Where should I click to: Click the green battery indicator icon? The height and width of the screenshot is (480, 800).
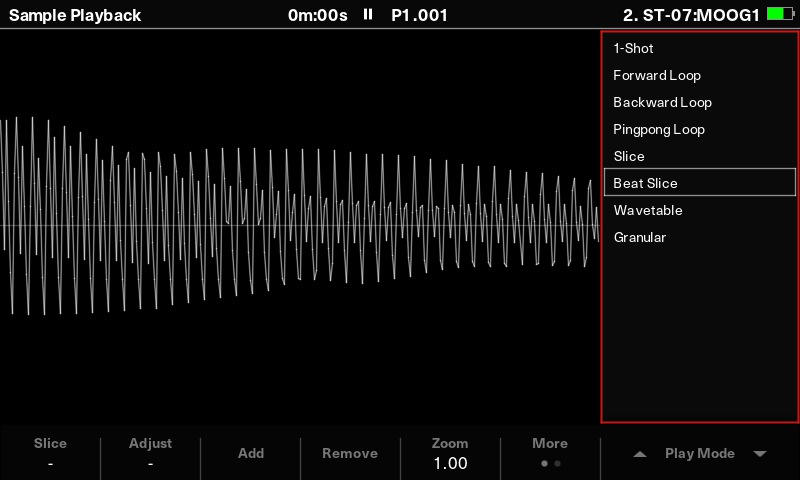[x=781, y=14]
